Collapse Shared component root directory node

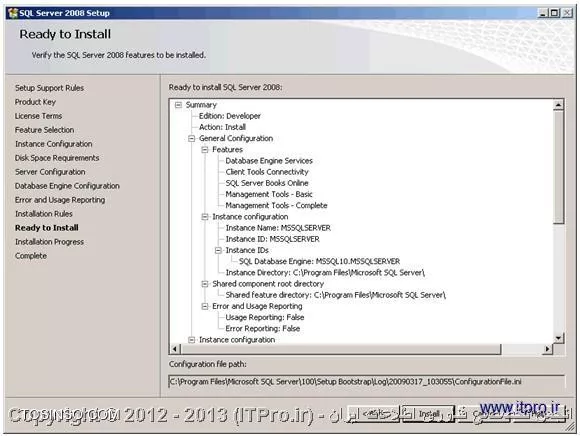point(205,284)
